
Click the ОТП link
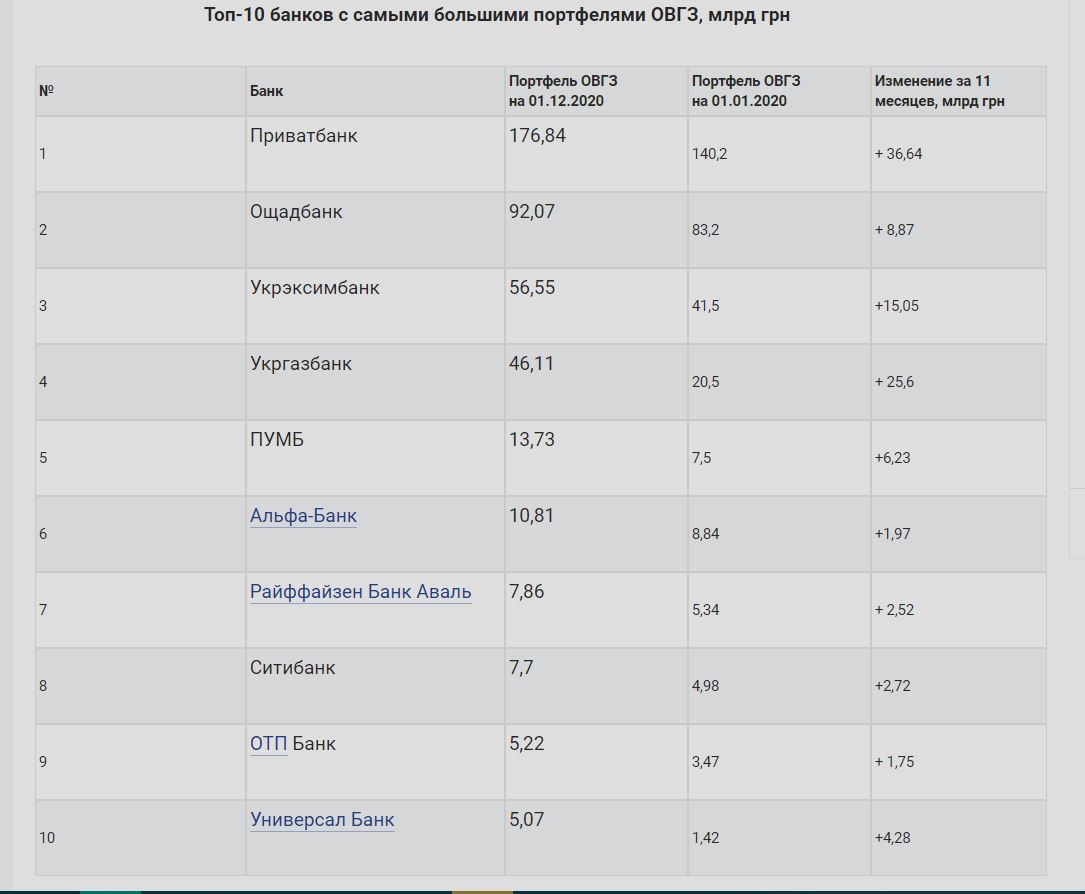click(x=268, y=744)
